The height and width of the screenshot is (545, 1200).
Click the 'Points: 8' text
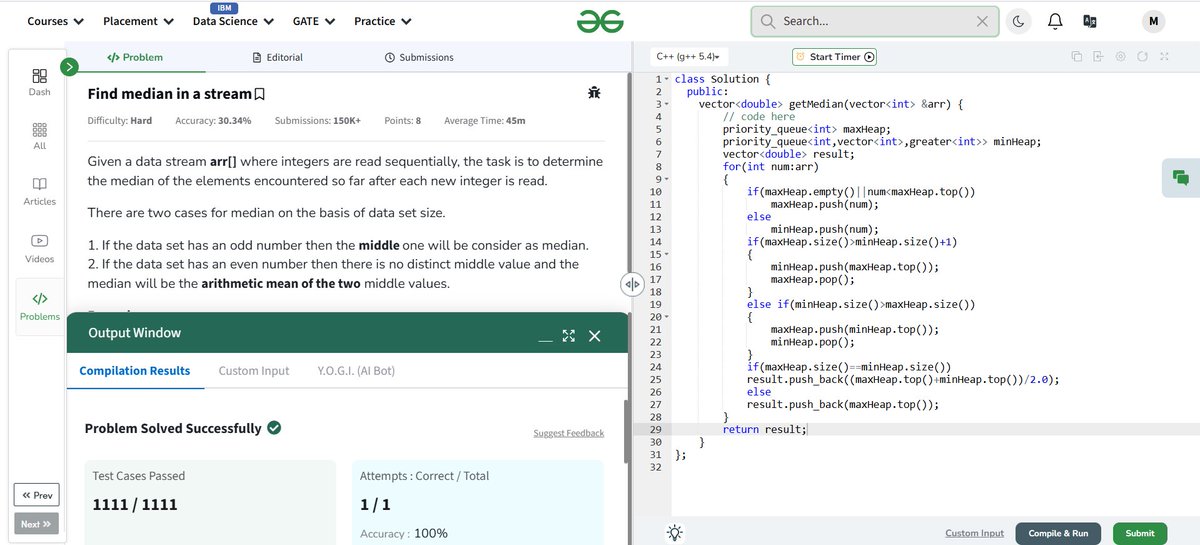(402, 121)
